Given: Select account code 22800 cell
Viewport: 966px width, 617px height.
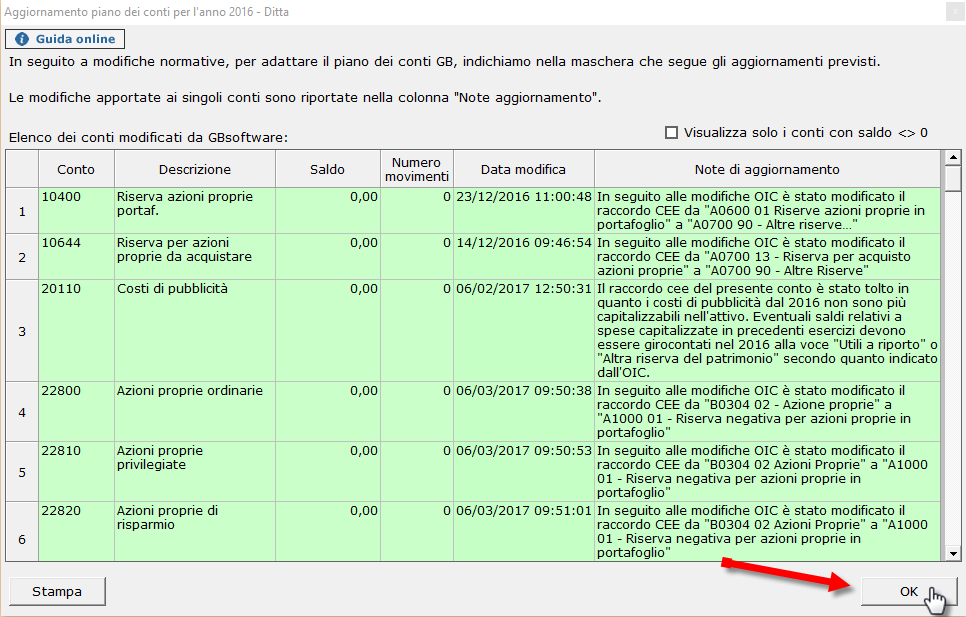Looking at the screenshot, I should pyautogui.click(x=76, y=411).
